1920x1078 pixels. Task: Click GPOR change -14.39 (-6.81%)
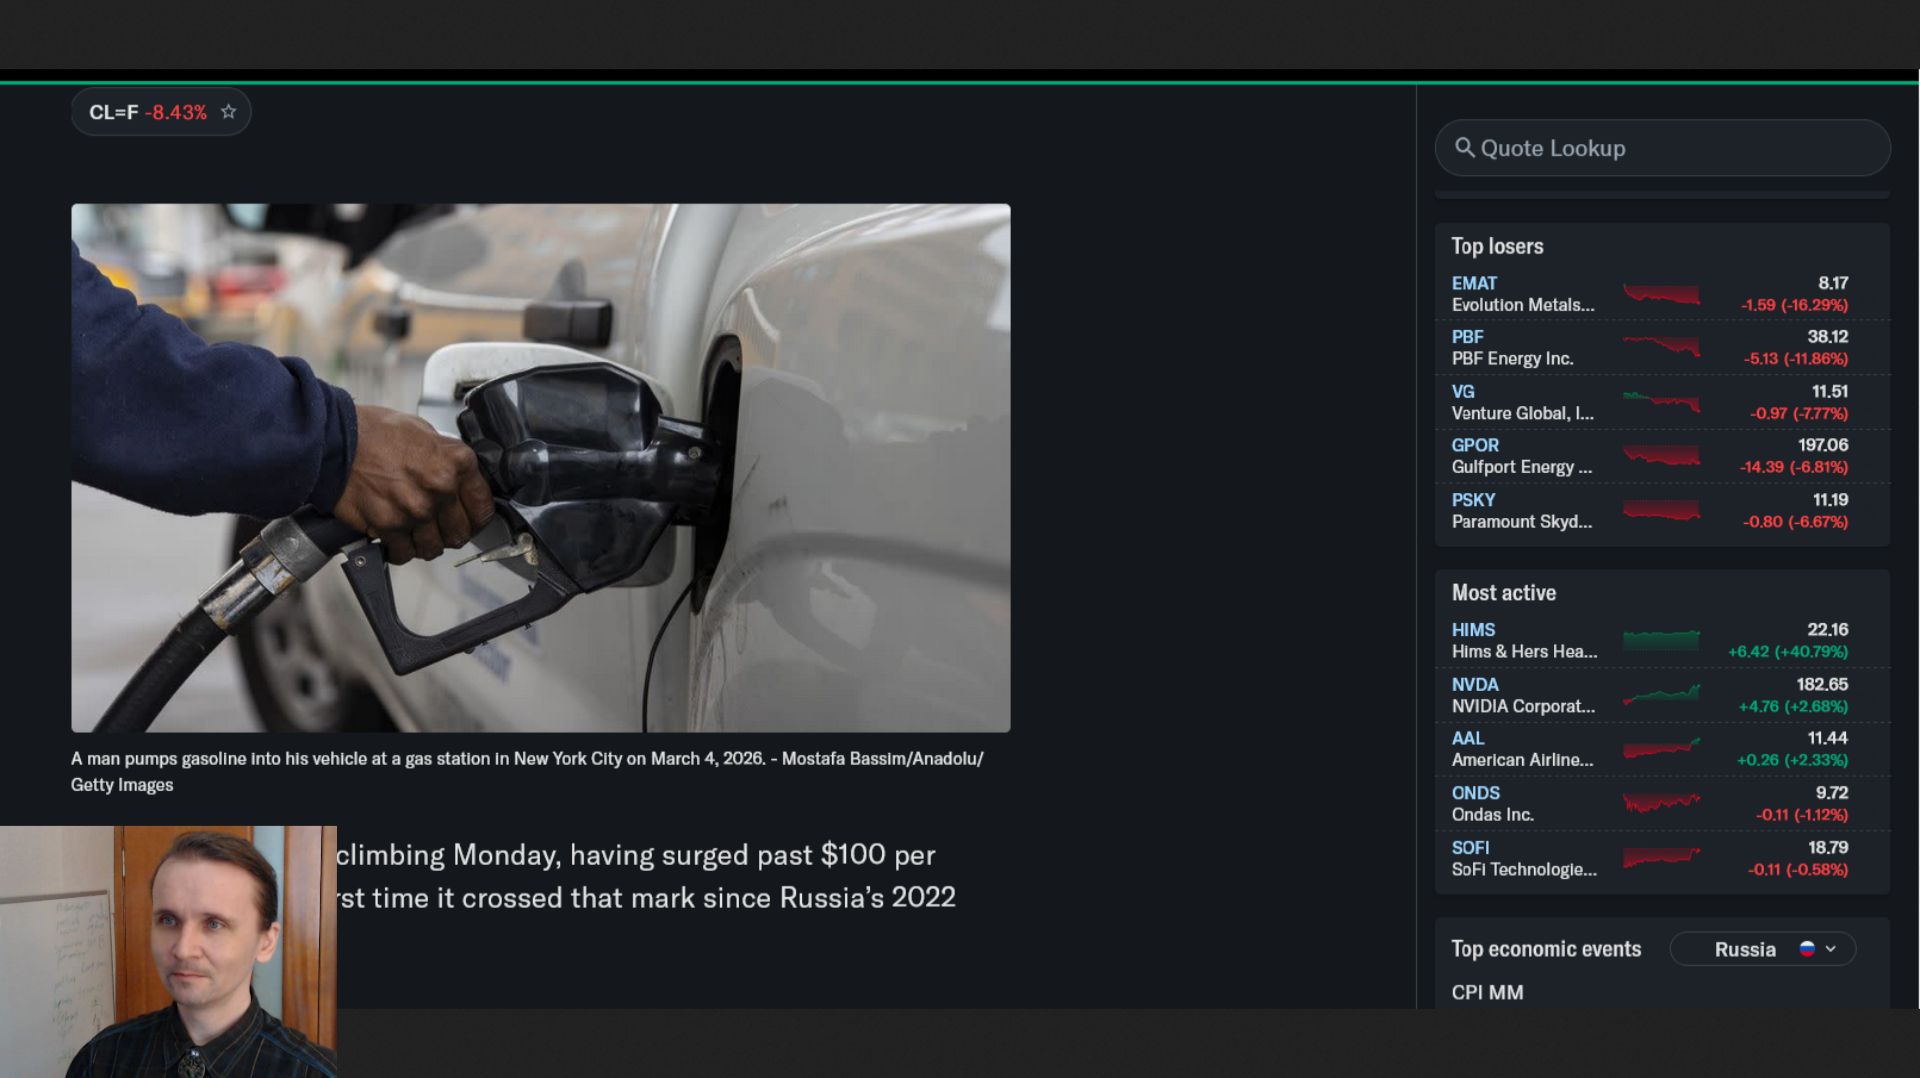pos(1794,467)
